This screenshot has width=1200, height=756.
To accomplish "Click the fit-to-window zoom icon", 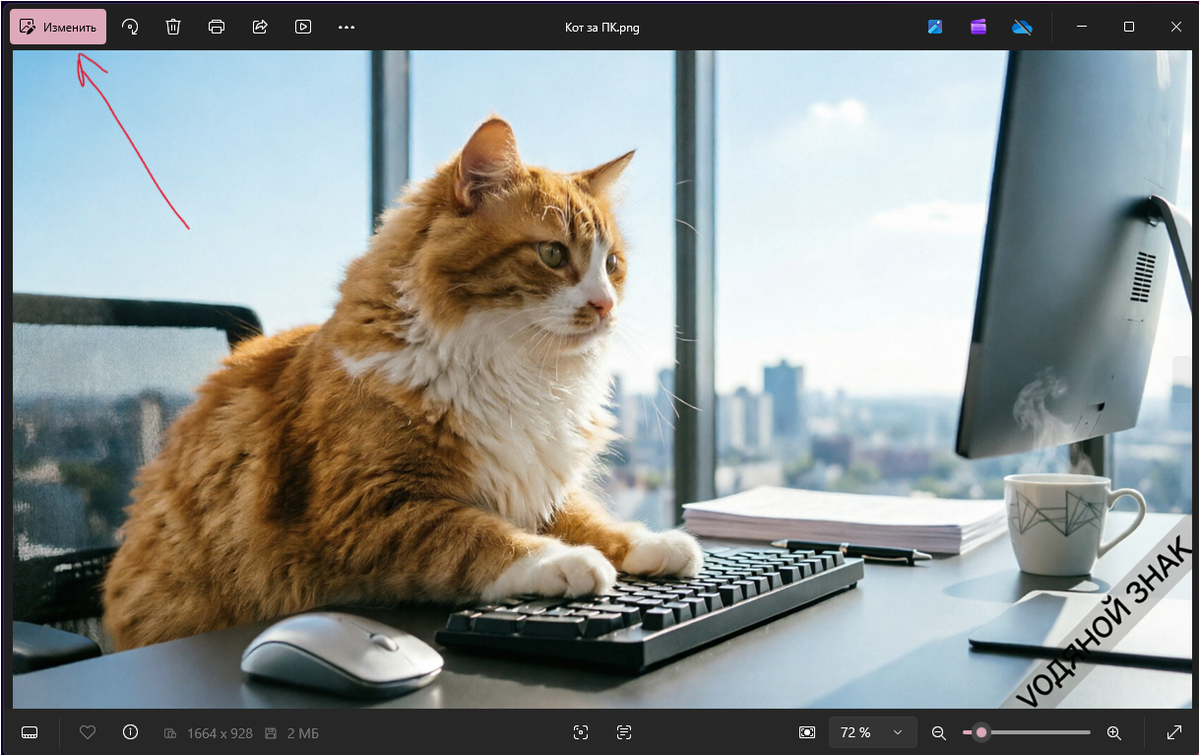I will [x=807, y=733].
